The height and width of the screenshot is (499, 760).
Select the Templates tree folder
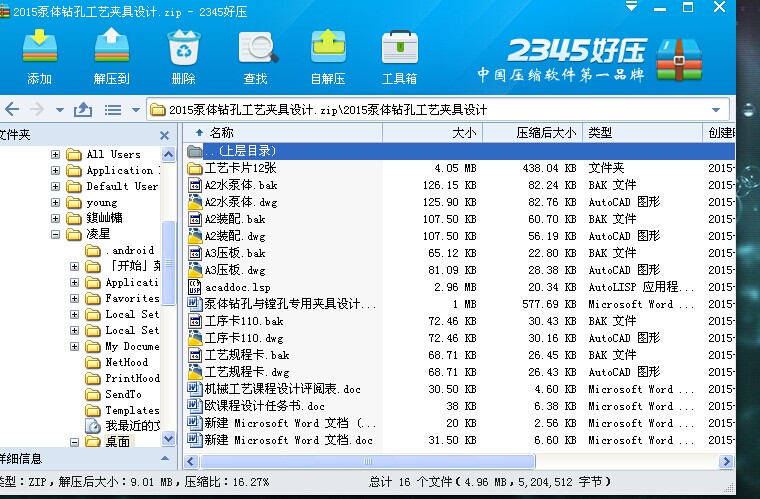(122, 410)
